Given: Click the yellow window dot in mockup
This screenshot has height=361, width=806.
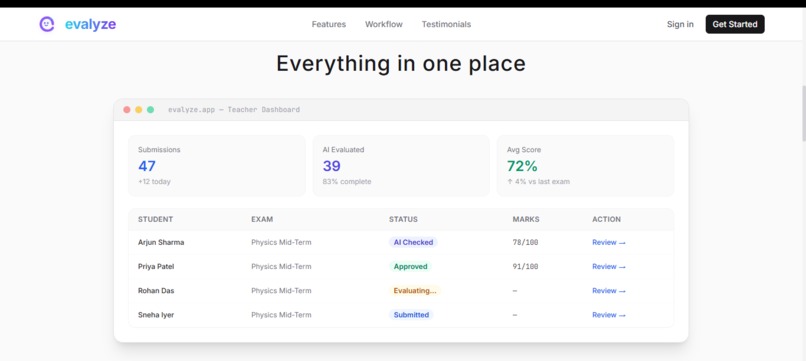Looking at the screenshot, I should point(139,110).
